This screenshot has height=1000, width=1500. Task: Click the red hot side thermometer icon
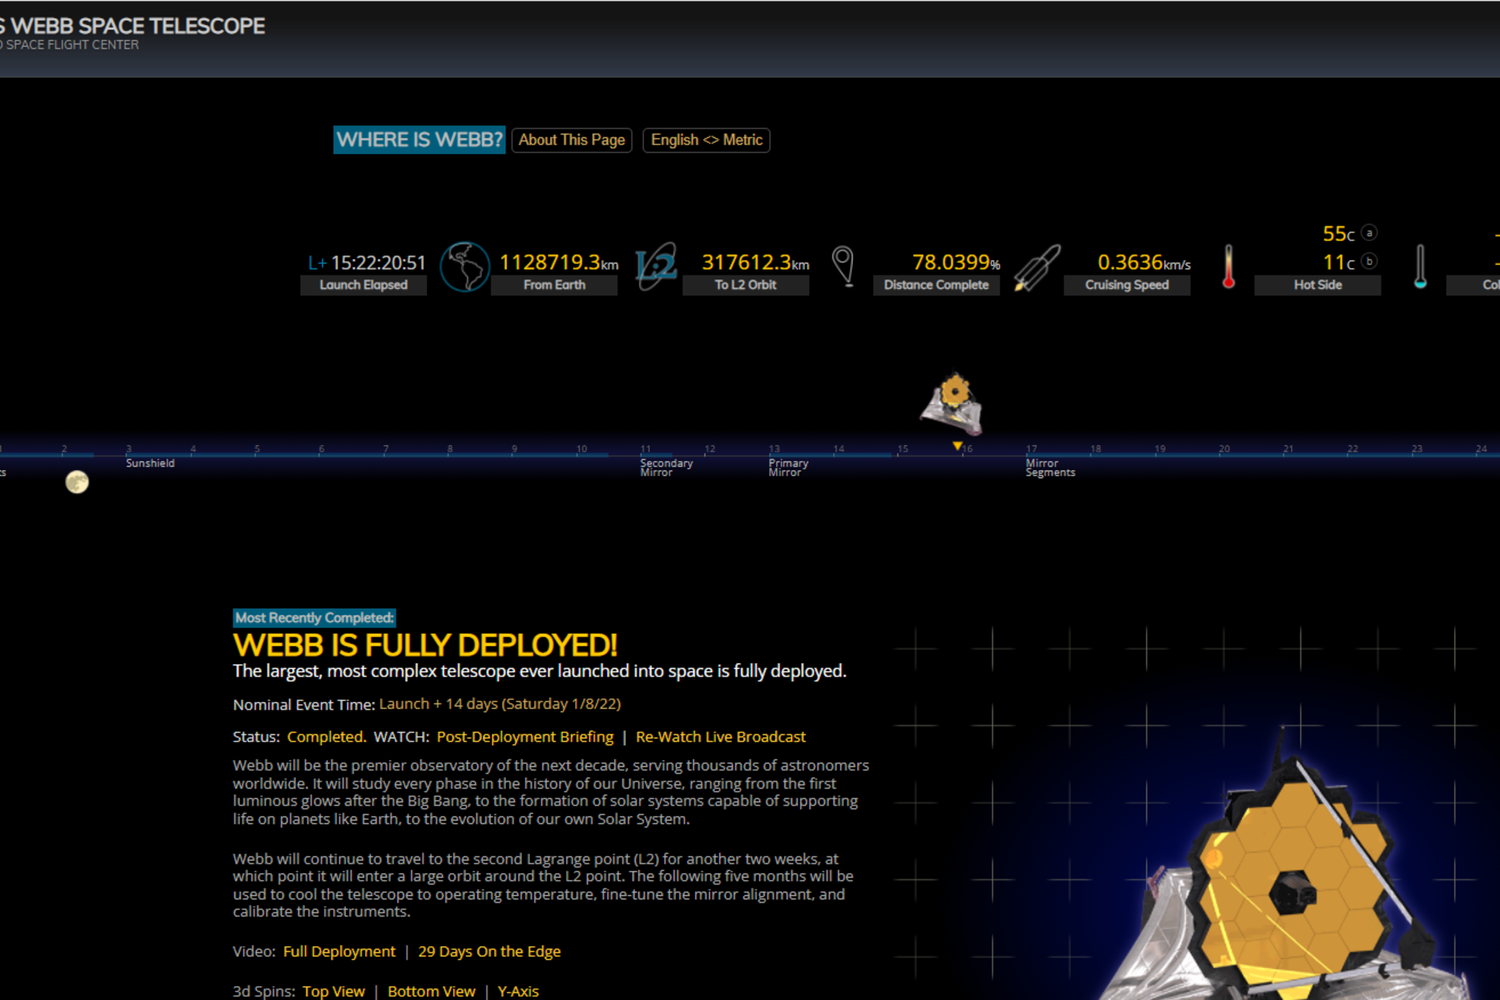point(1228,267)
